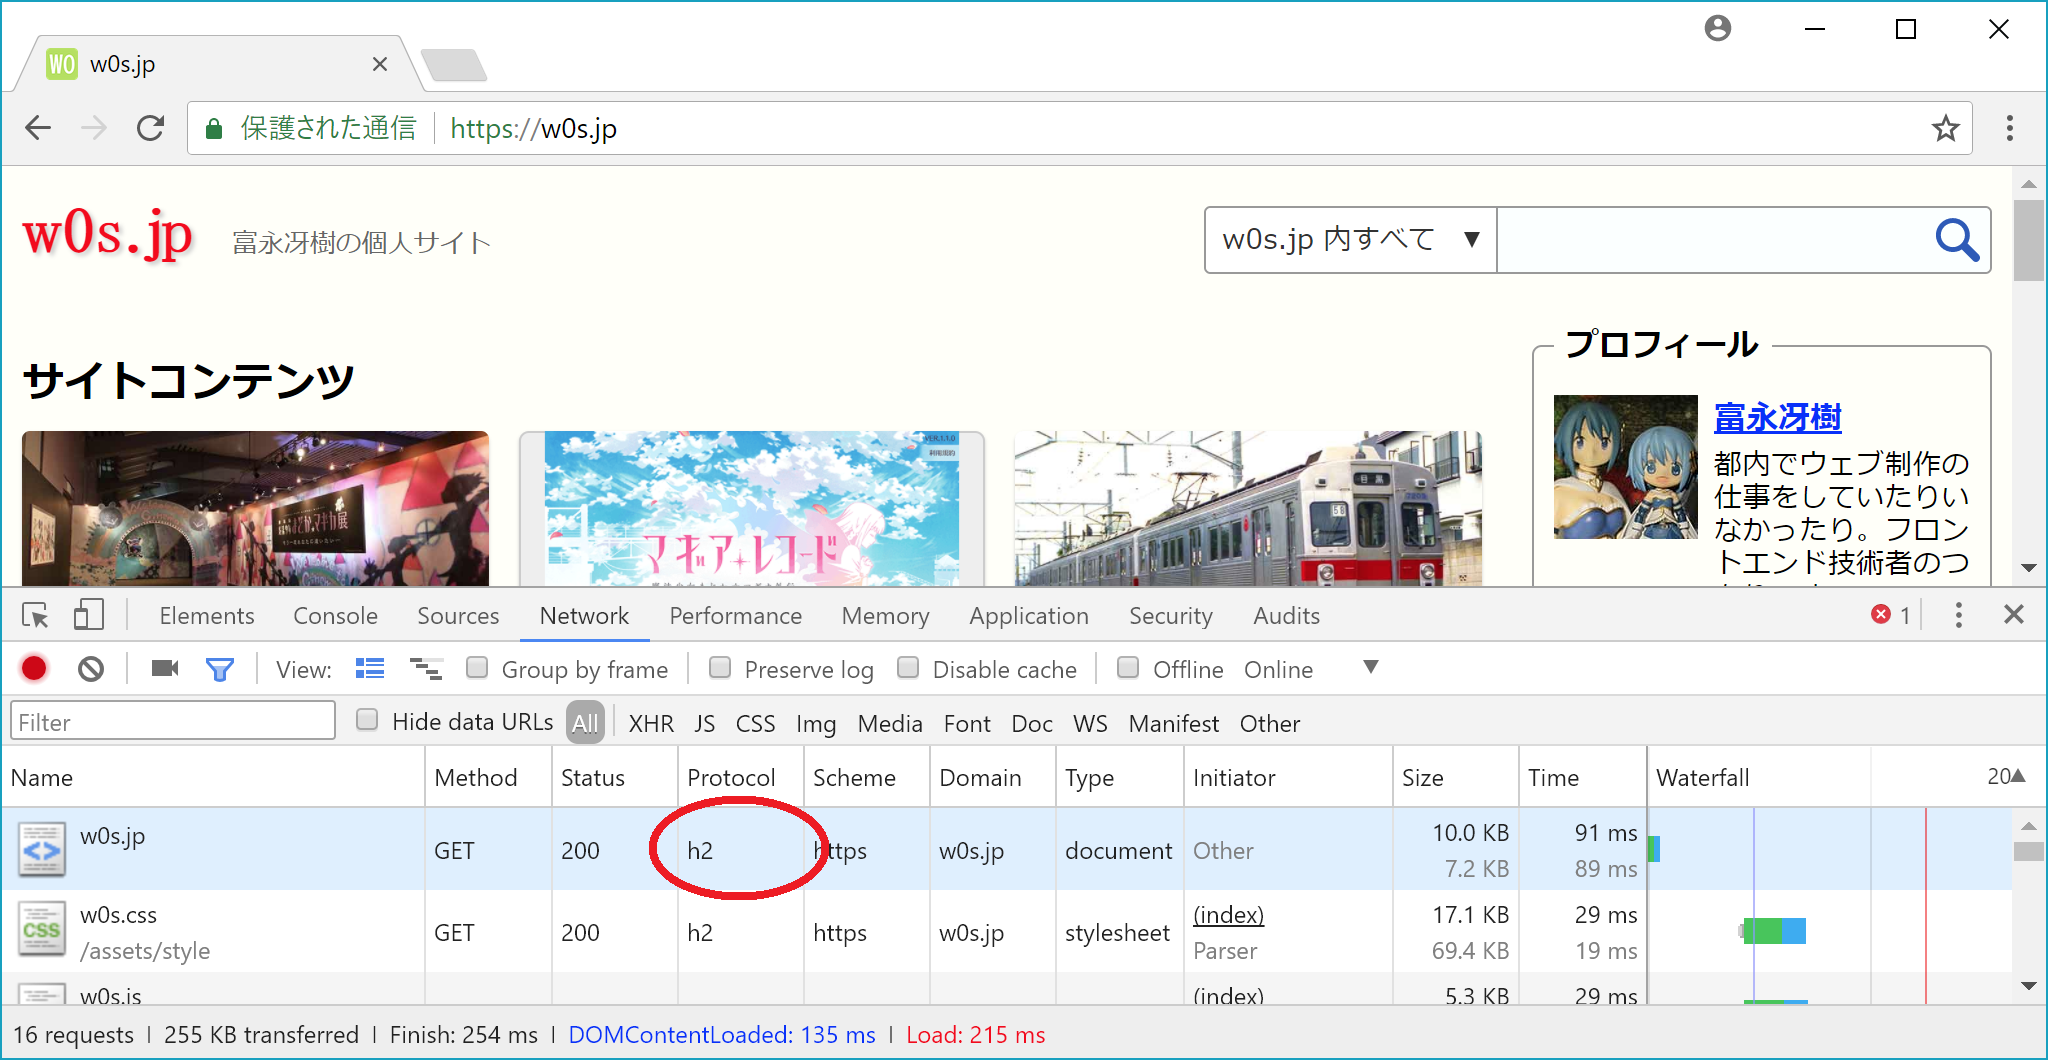Click the record network log button

[34, 668]
